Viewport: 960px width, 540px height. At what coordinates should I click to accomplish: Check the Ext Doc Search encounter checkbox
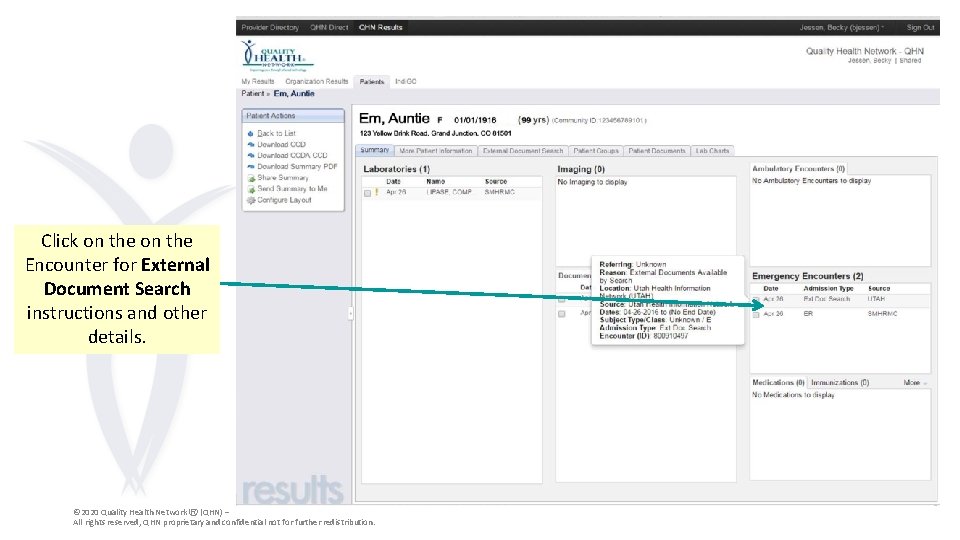[756, 300]
